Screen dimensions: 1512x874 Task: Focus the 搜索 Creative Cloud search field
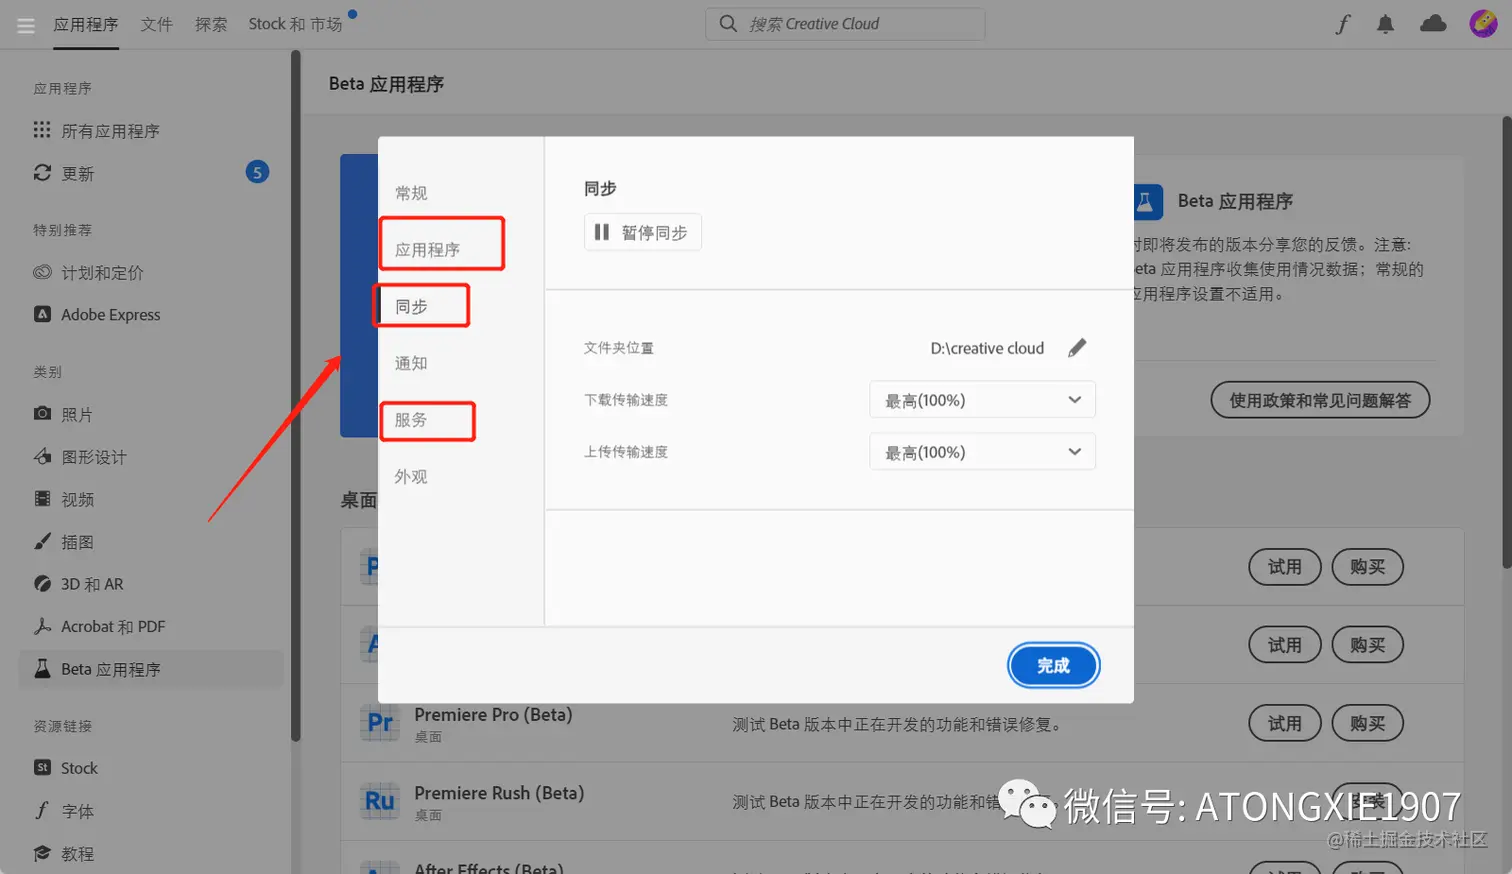[845, 23]
